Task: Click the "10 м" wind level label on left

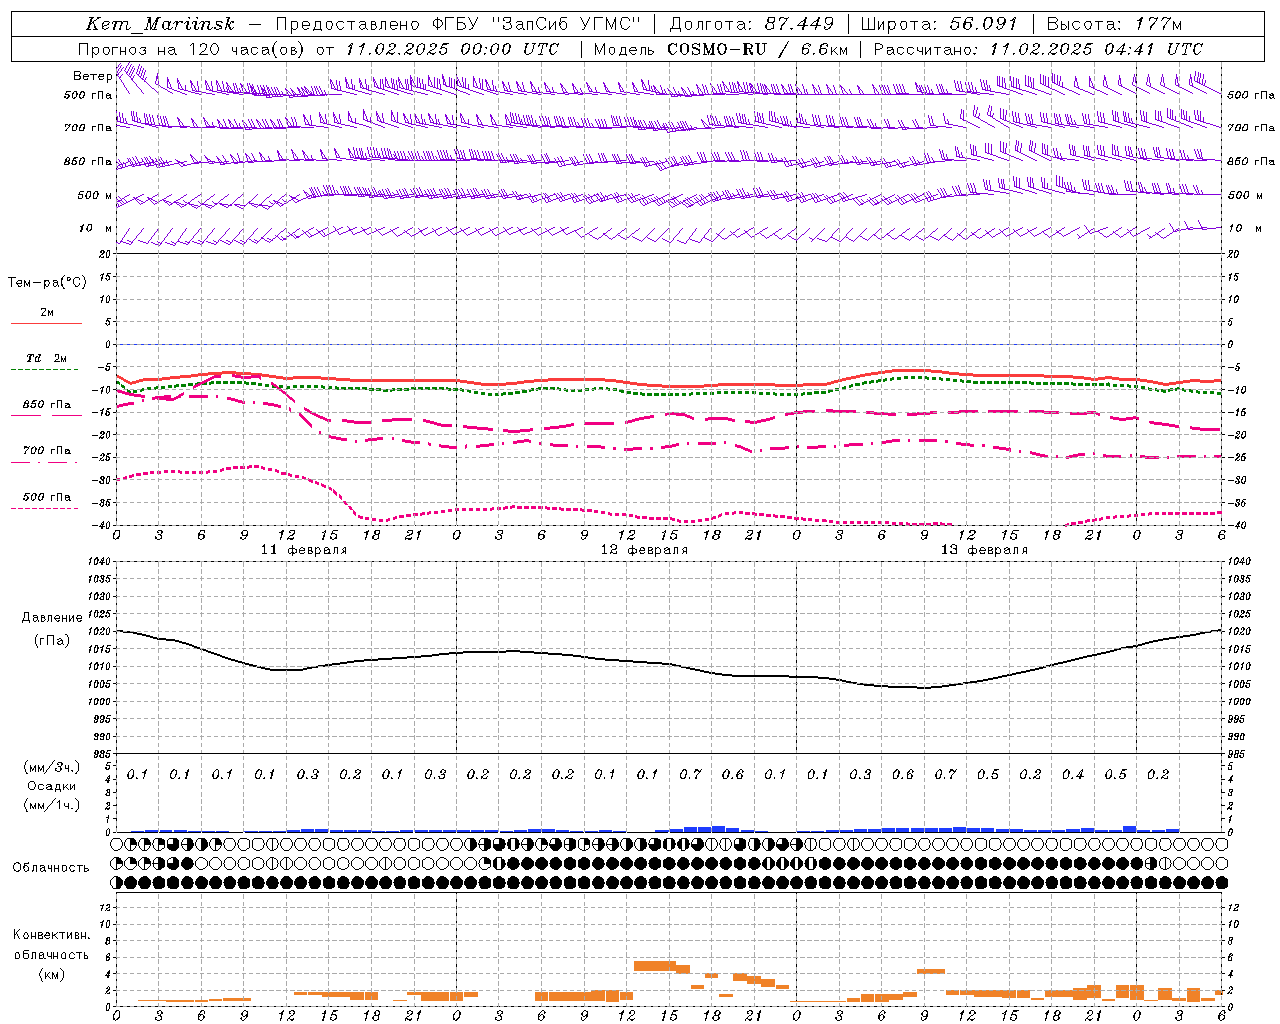Action: pos(95,229)
